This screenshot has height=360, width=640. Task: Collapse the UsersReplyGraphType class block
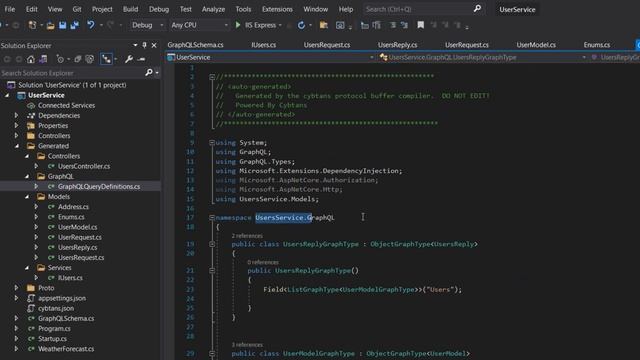(212, 244)
